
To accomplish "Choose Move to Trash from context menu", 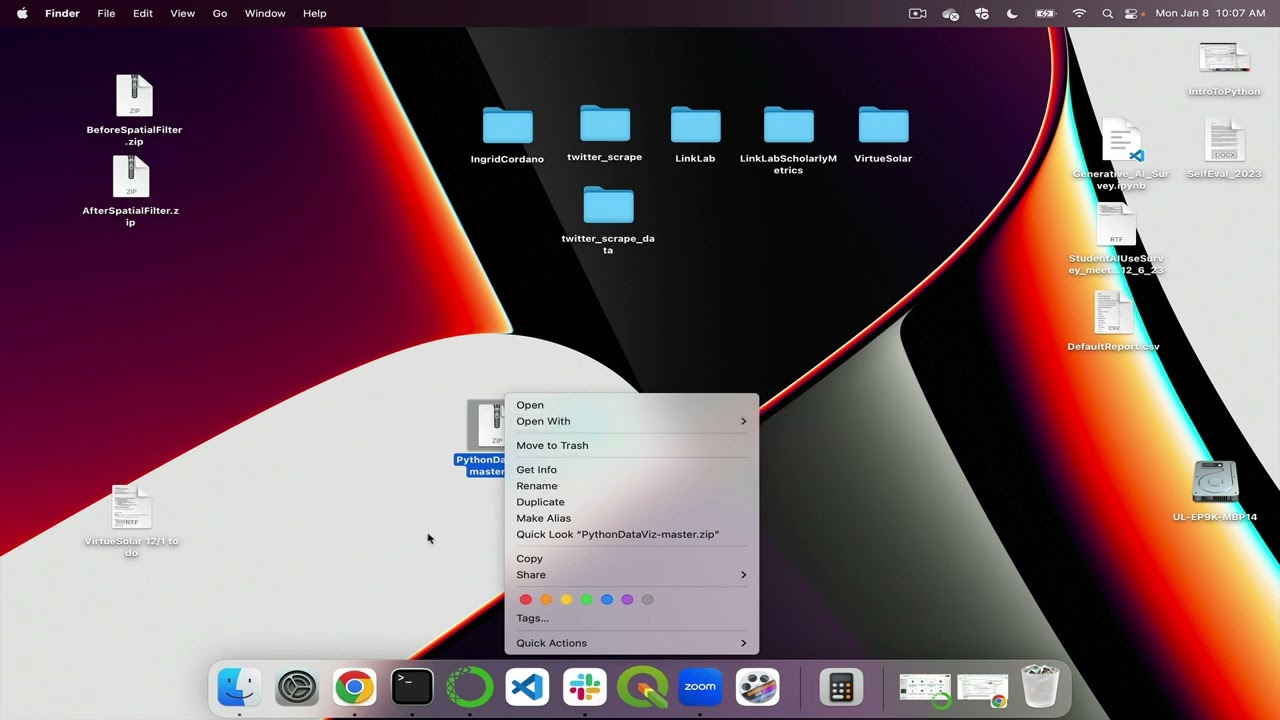I will pos(552,445).
